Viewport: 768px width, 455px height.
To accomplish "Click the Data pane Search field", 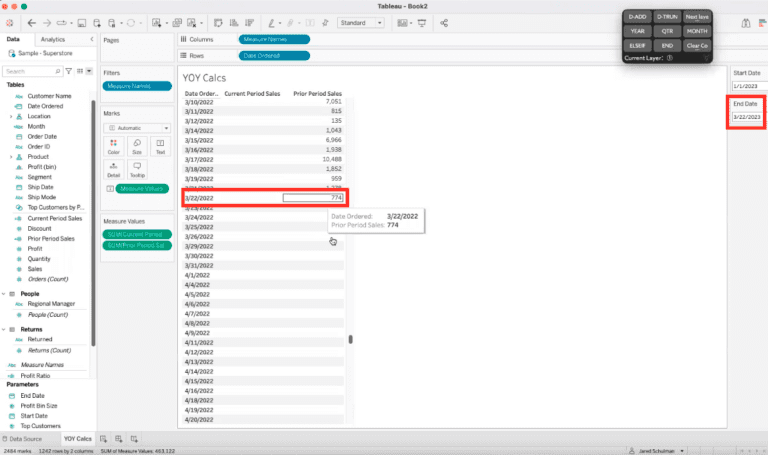I will click(x=32, y=72).
